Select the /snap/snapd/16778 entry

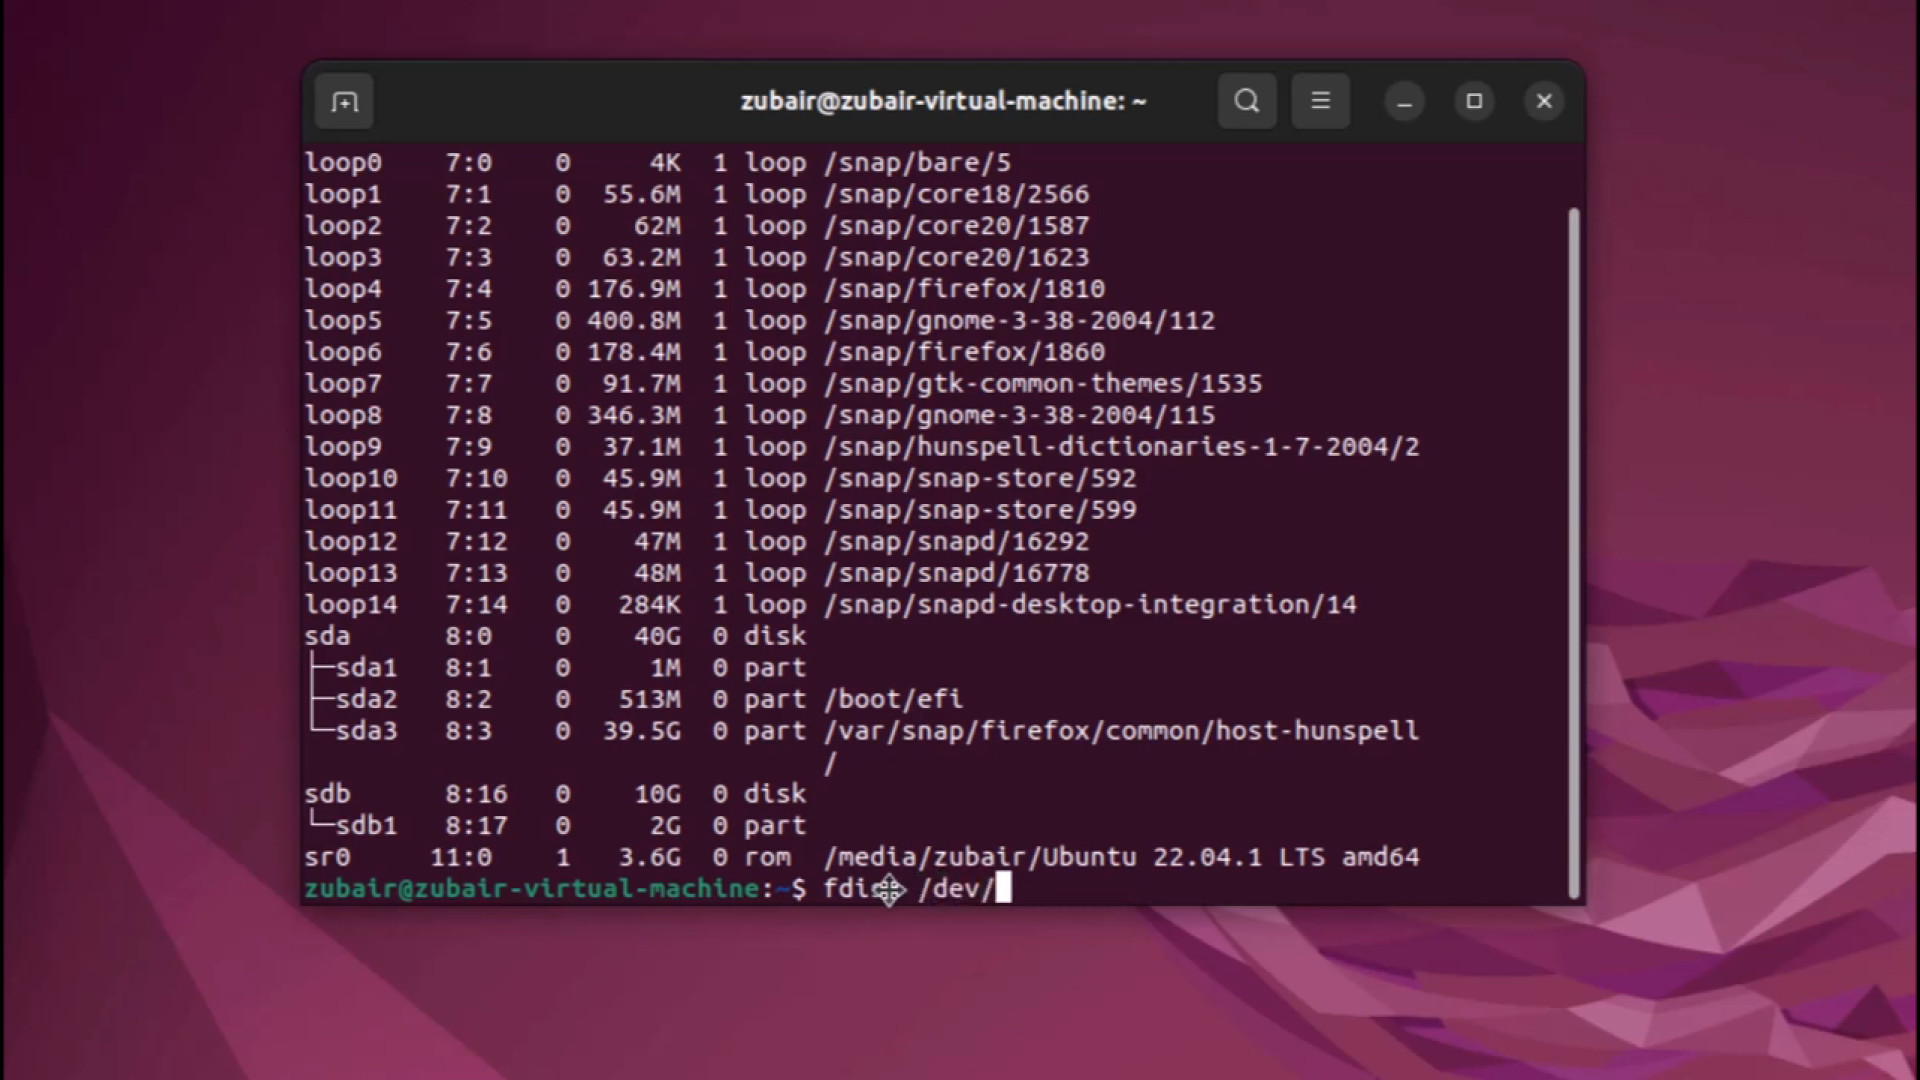click(958, 572)
